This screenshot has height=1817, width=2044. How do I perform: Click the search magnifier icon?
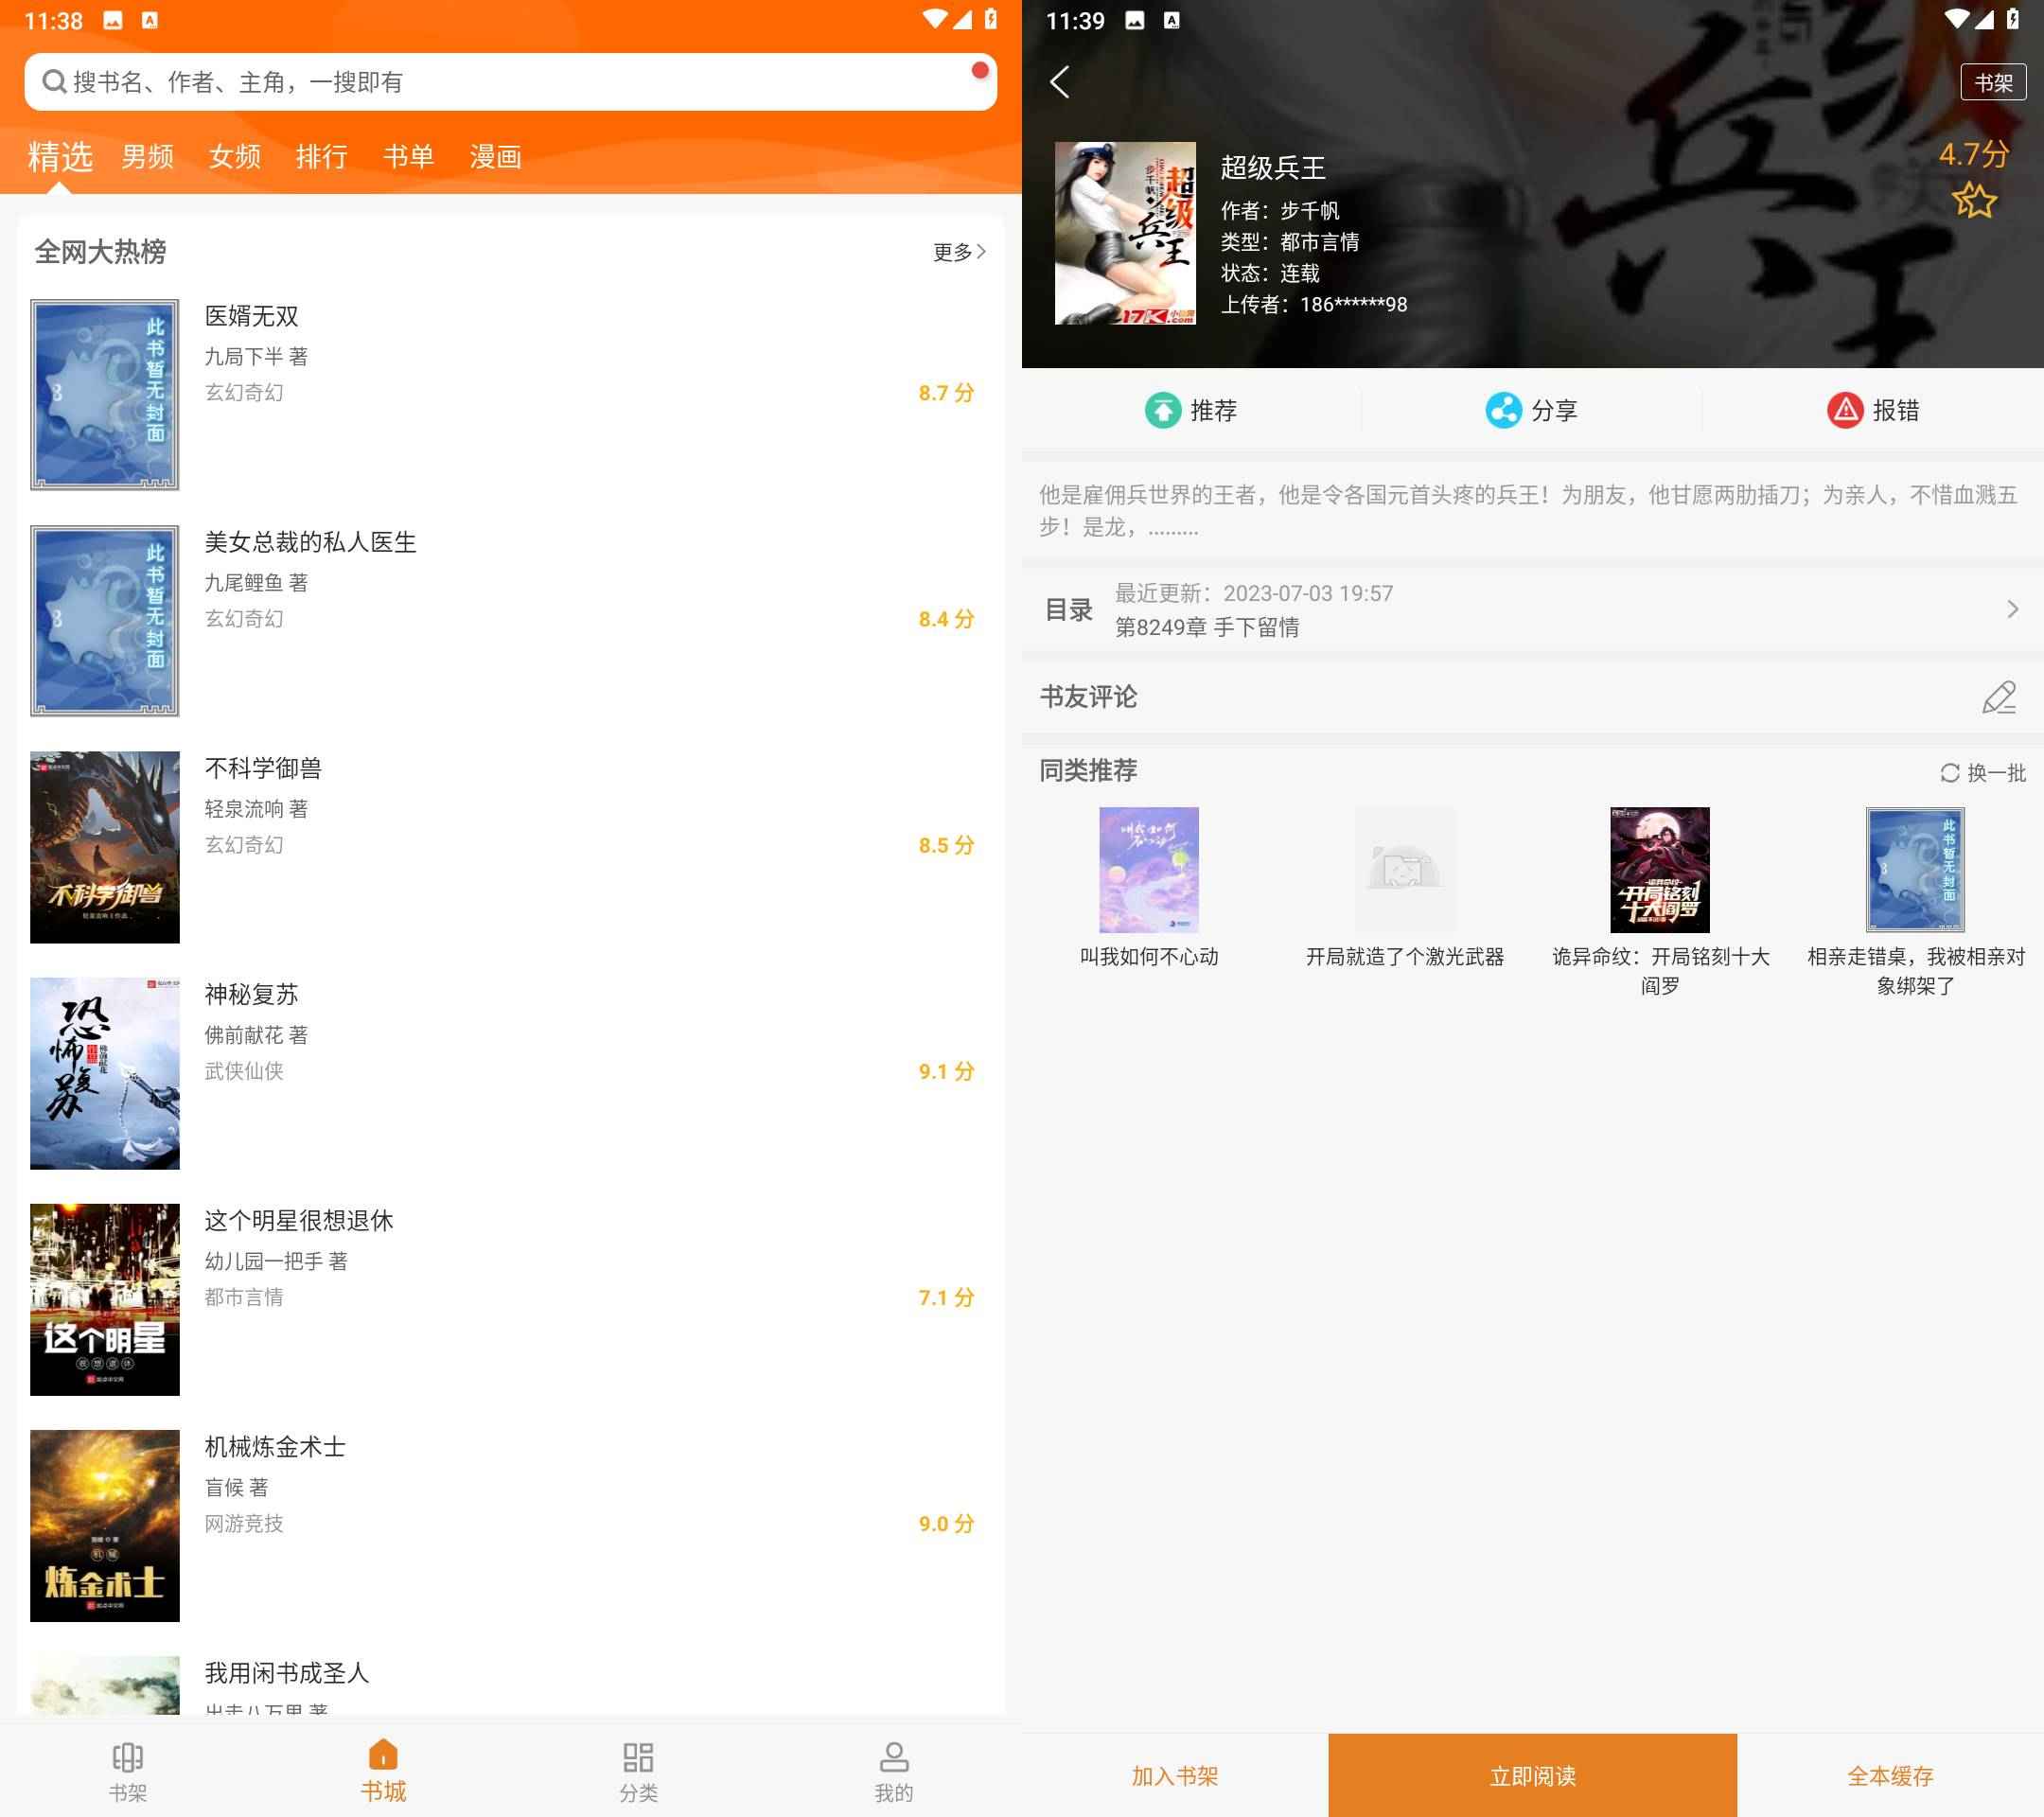pyautogui.click(x=55, y=81)
